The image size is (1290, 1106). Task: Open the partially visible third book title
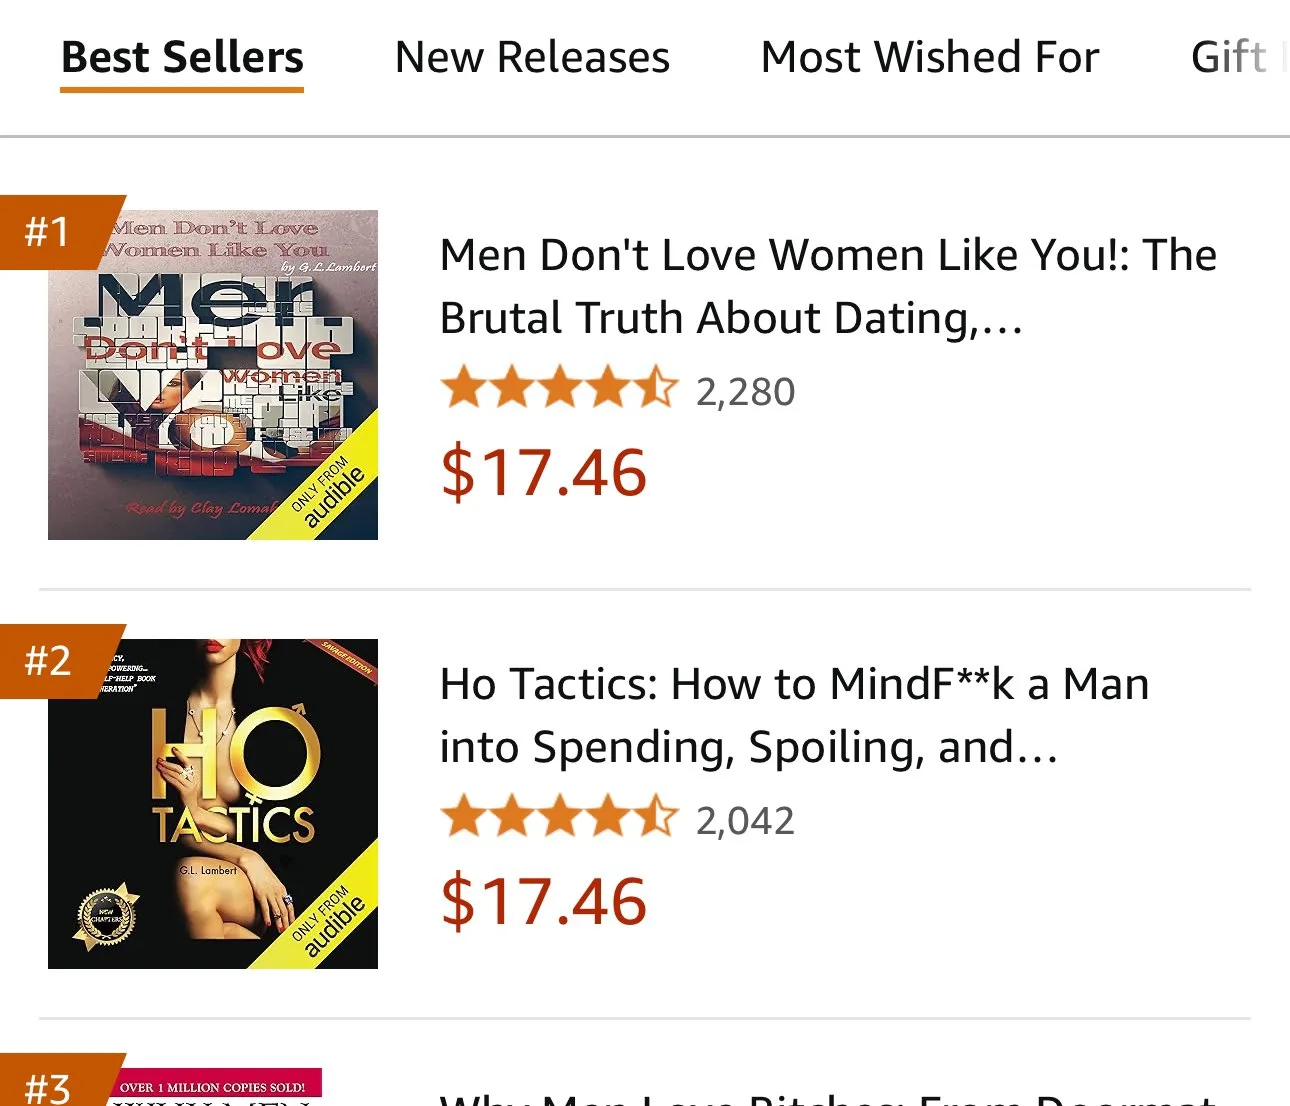828,1098
